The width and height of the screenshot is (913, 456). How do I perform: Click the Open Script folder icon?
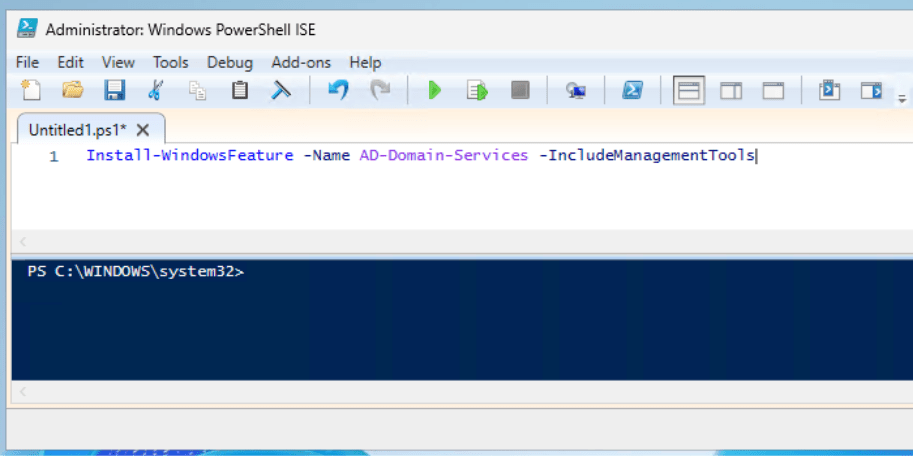point(73,91)
